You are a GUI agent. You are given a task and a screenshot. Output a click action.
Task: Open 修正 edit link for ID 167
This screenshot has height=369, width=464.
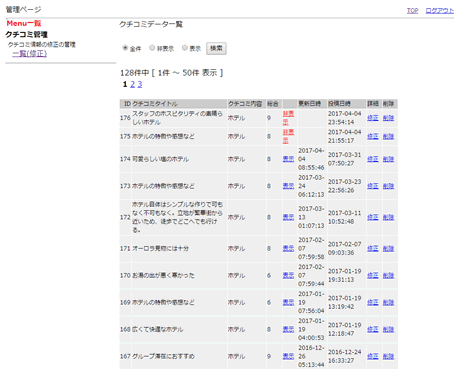373,357
